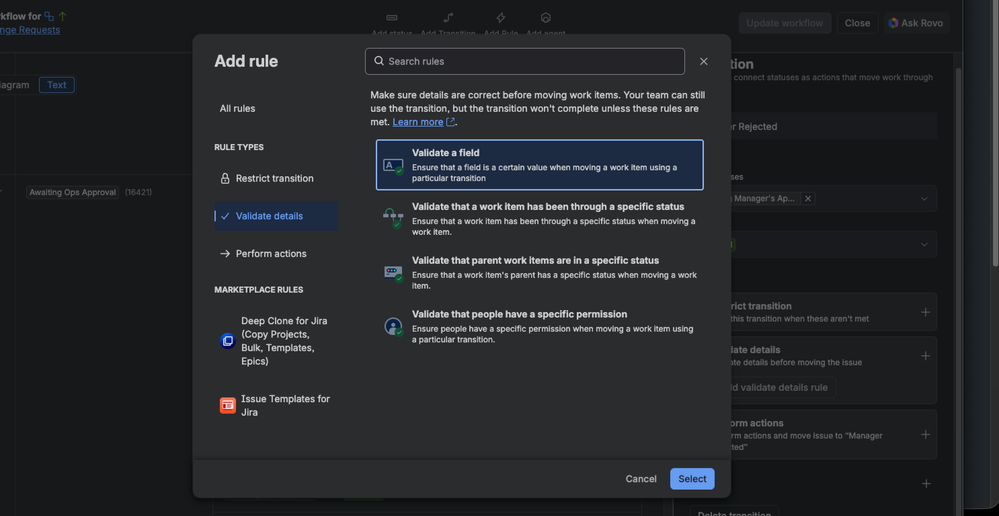999x516 pixels.
Task: Choose the Validate a field rule
Action: pyautogui.click(x=540, y=165)
